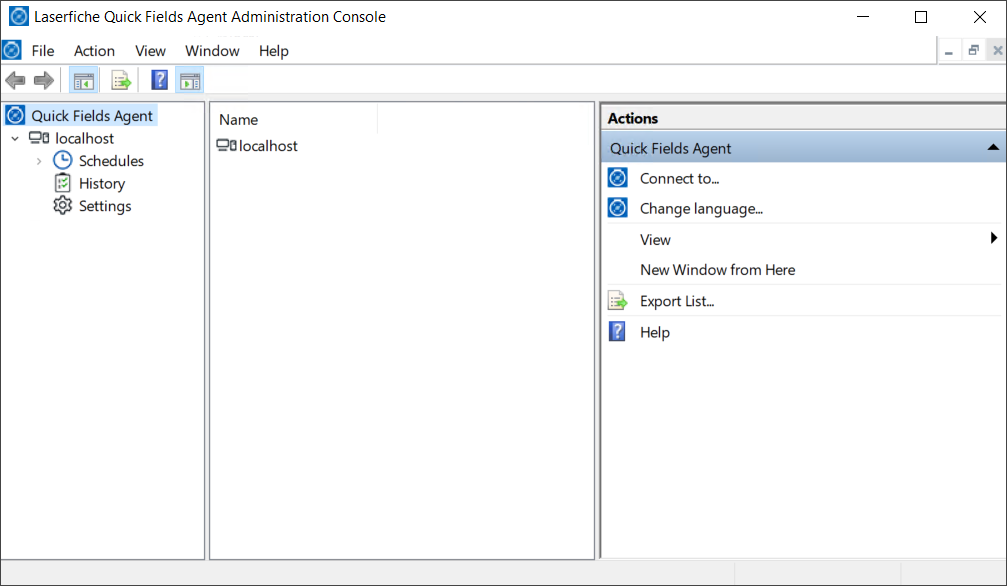Select localhost in the center list

click(x=267, y=146)
